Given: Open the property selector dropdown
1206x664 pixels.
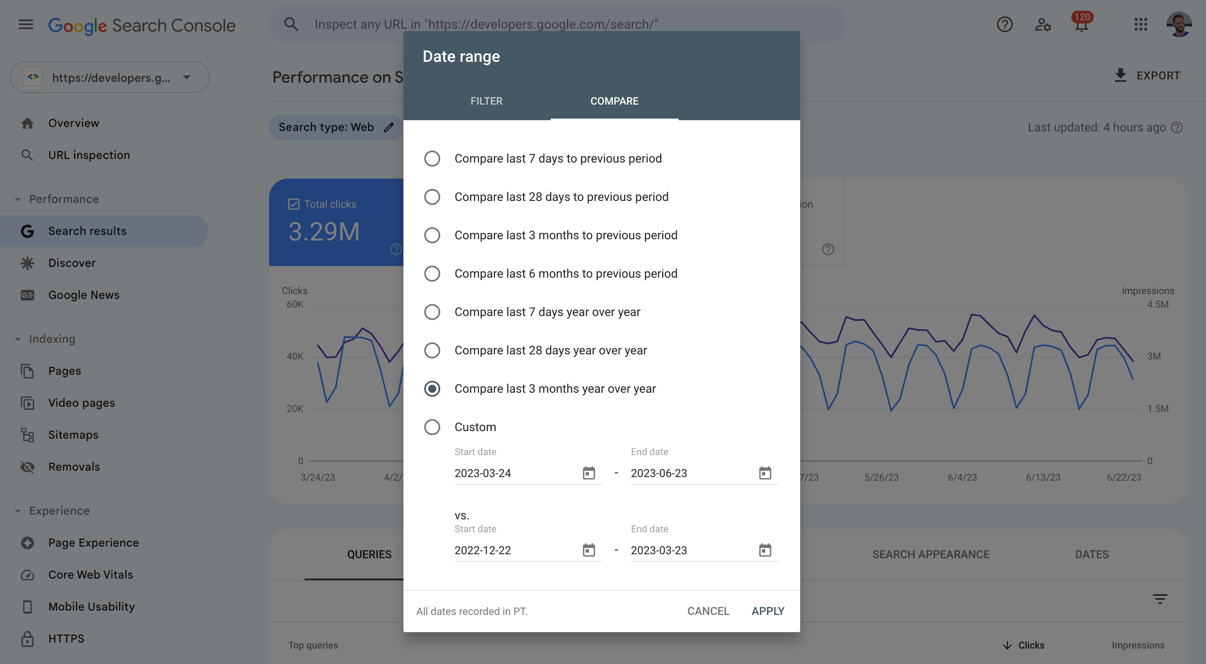Looking at the screenshot, I should pyautogui.click(x=110, y=76).
